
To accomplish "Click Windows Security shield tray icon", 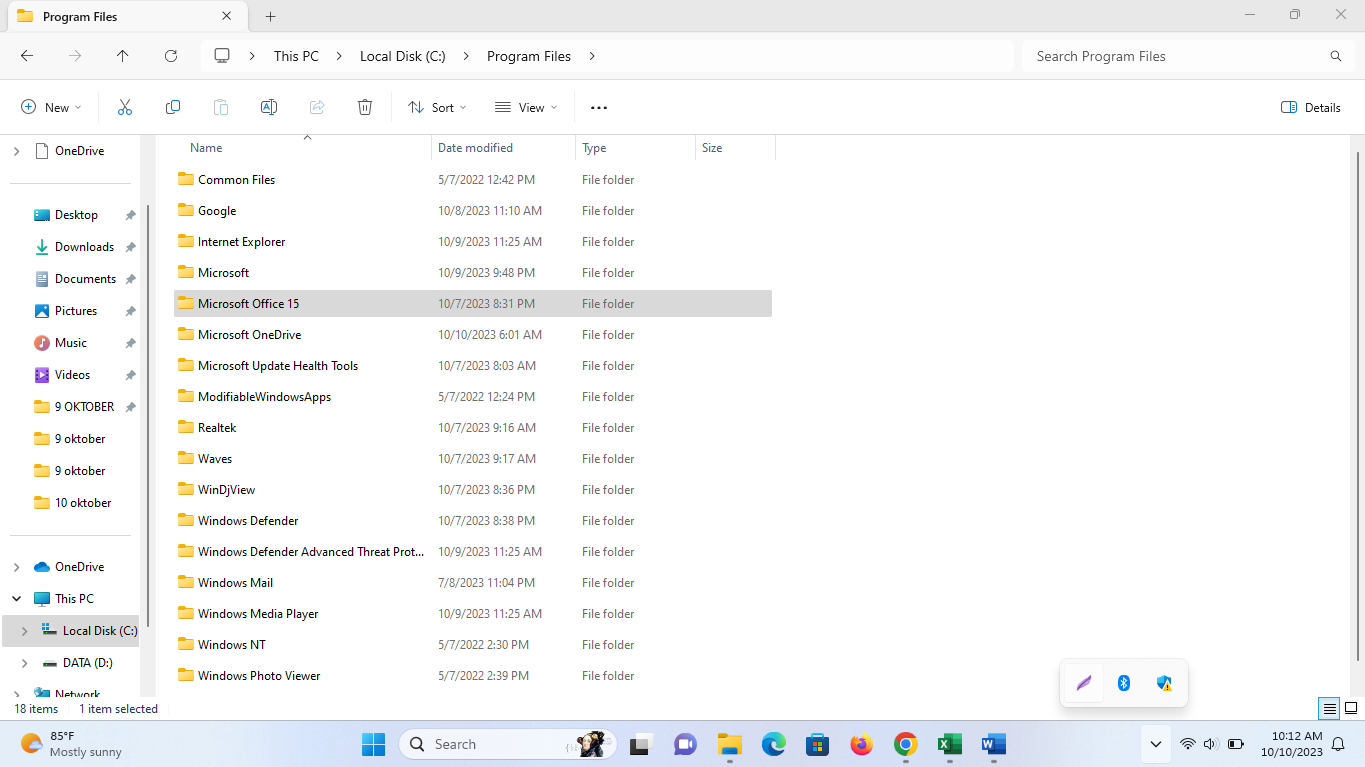I will (x=1164, y=683).
